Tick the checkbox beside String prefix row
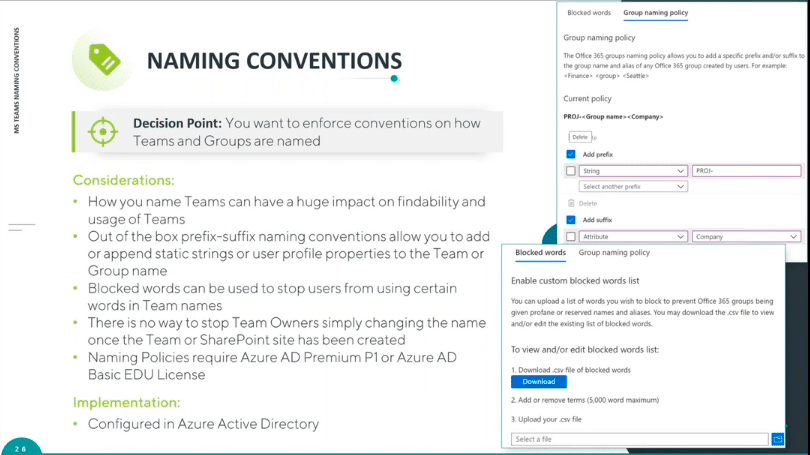 point(571,171)
